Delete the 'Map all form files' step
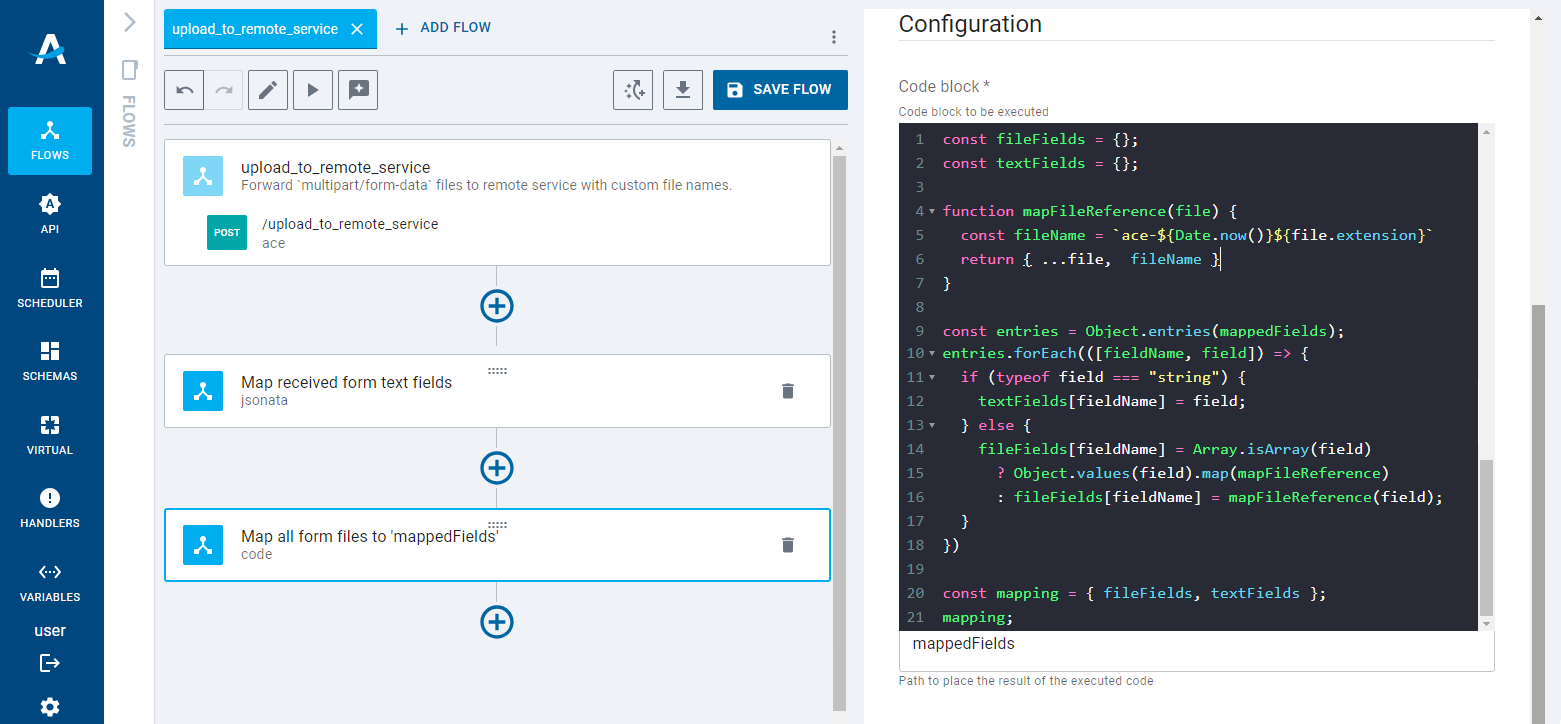1561x724 pixels. coord(788,545)
